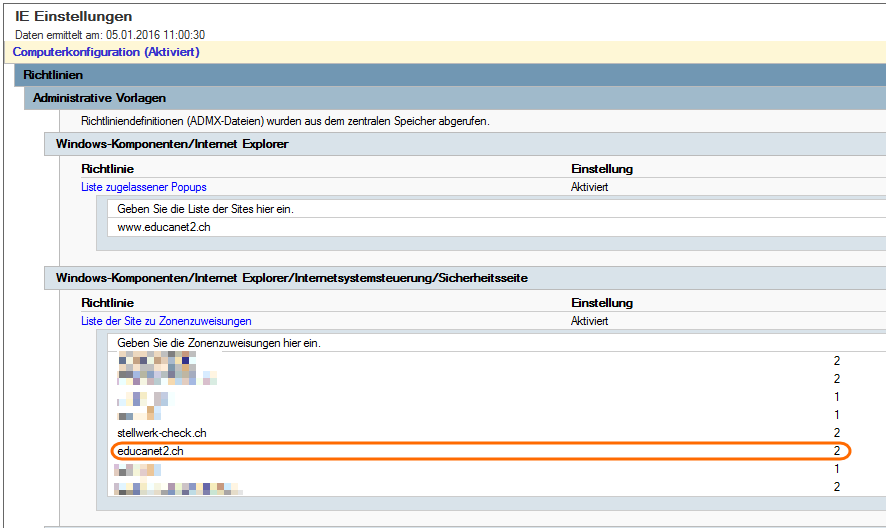
Task: Select the www.educanet2.ch popup site entry
Action: click(164, 227)
